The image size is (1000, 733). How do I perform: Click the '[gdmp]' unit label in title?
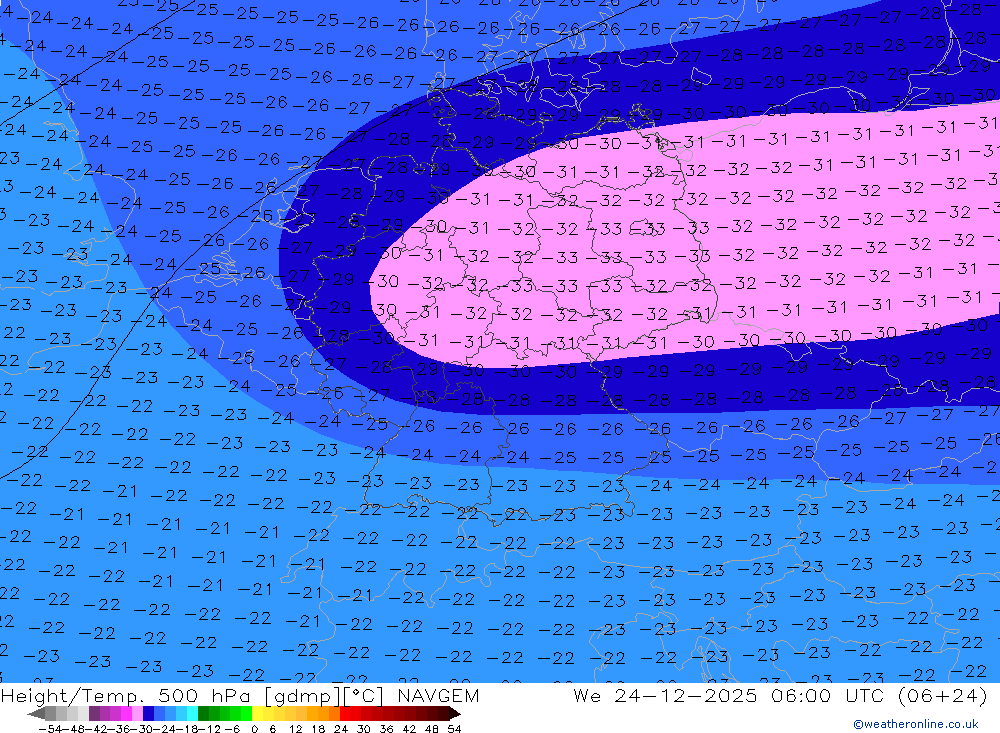(303, 696)
